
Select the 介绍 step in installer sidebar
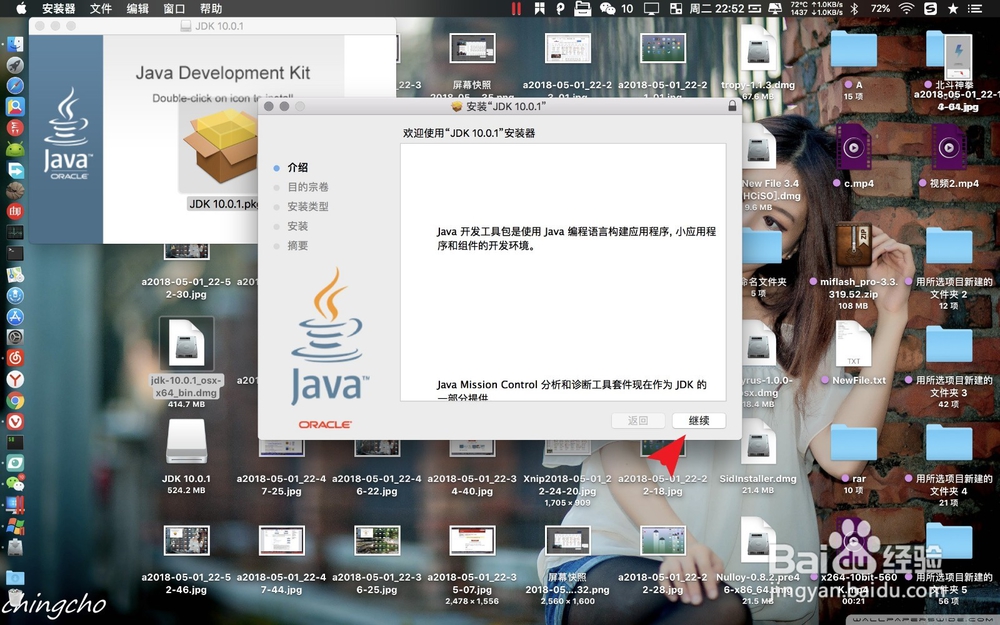click(298, 167)
